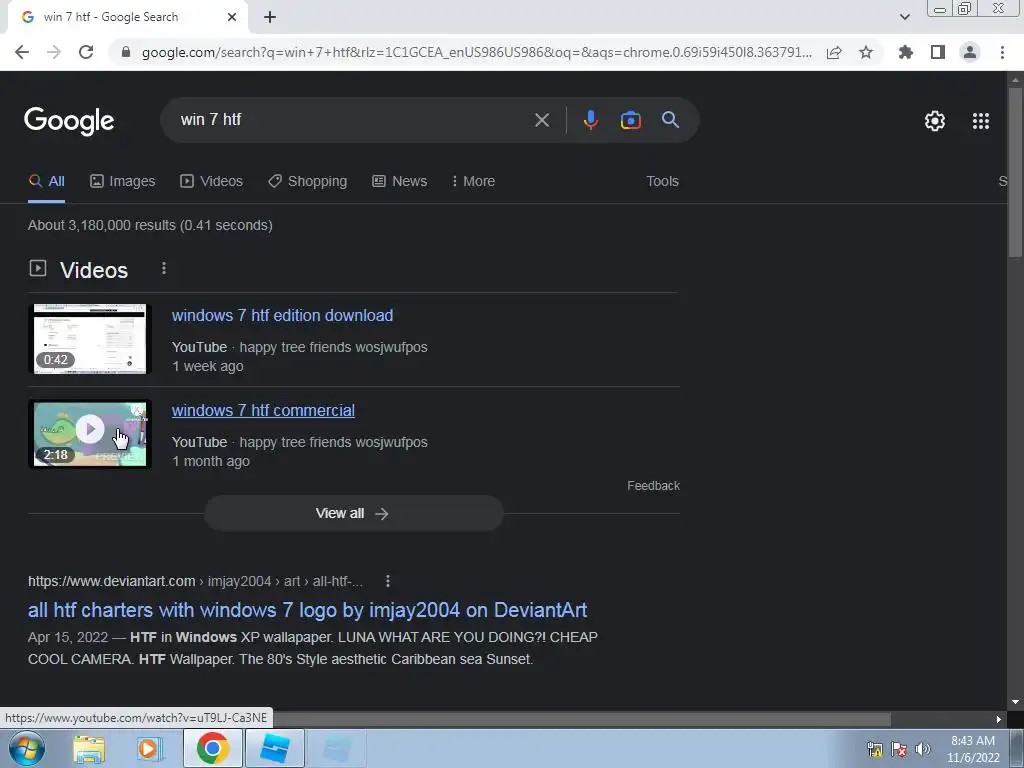Share this page from the address bar
1024x768 pixels.
[x=834, y=52]
